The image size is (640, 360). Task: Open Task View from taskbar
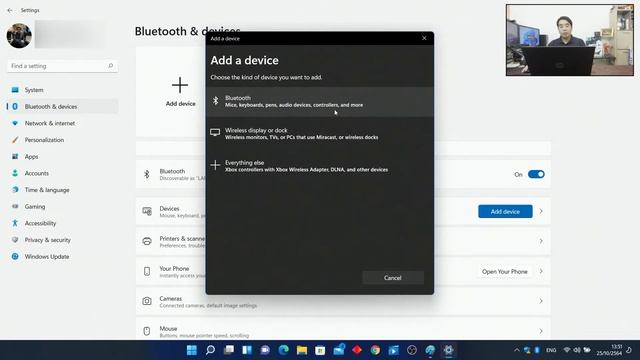[x=229, y=350]
